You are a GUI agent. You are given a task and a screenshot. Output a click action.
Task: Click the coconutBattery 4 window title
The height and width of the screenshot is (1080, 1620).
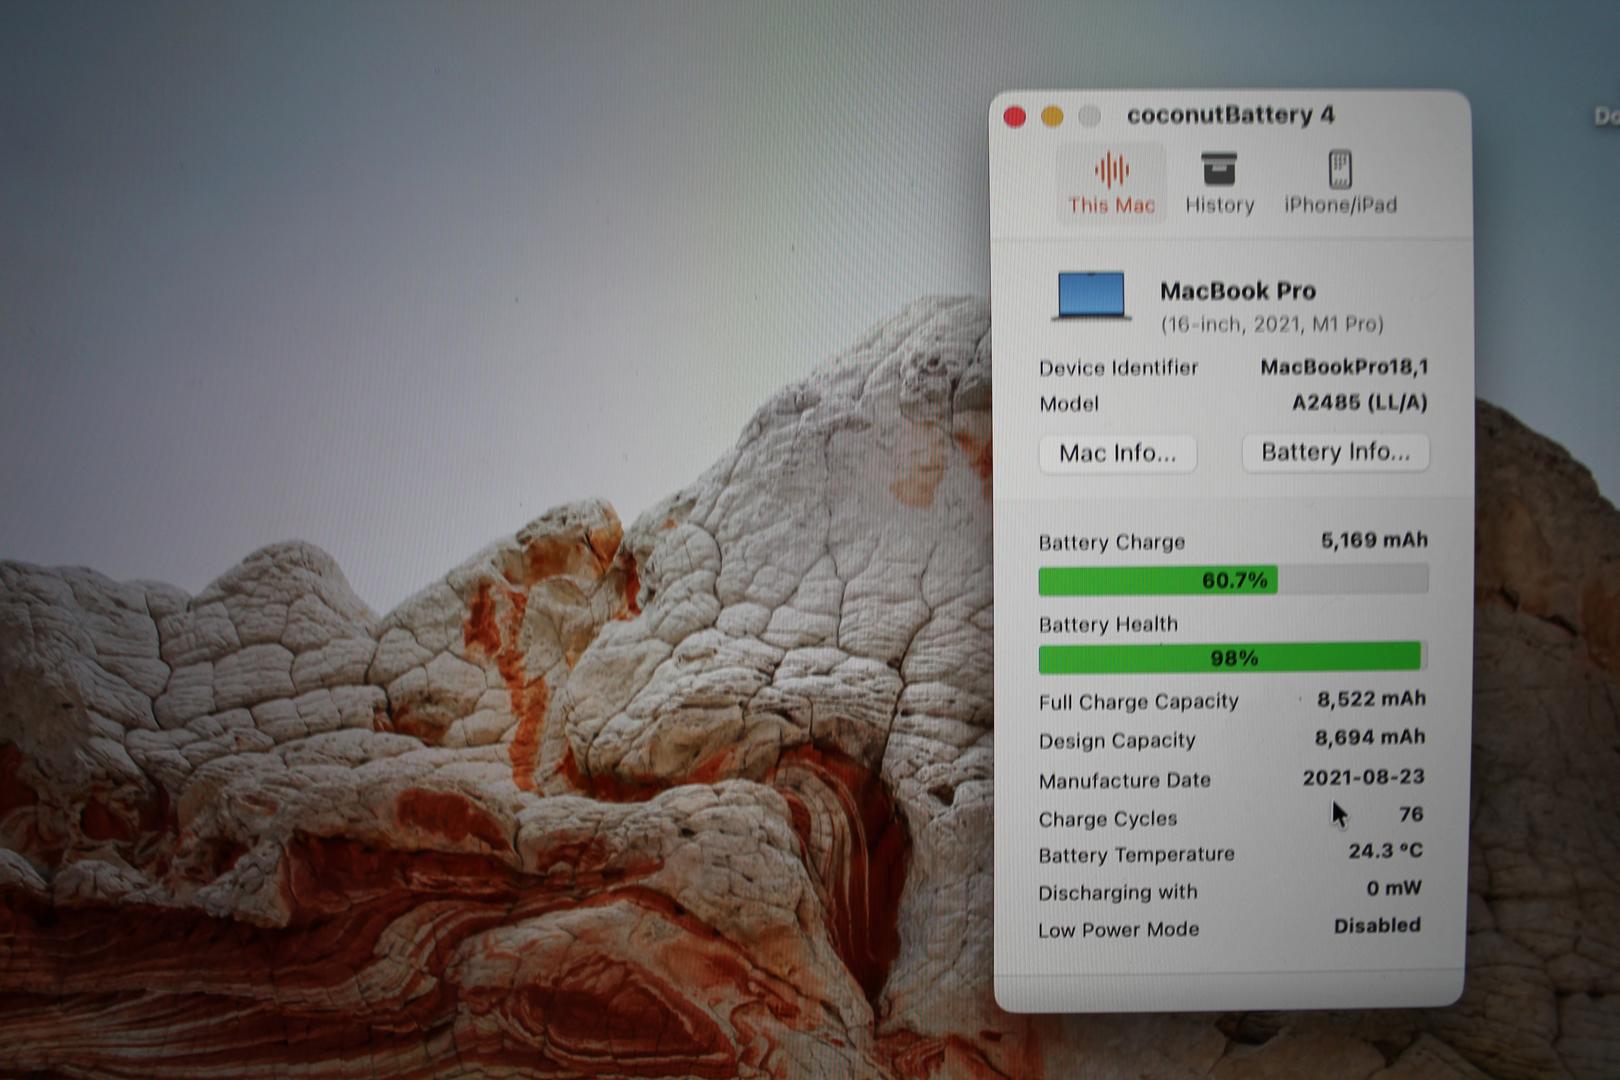click(1230, 115)
